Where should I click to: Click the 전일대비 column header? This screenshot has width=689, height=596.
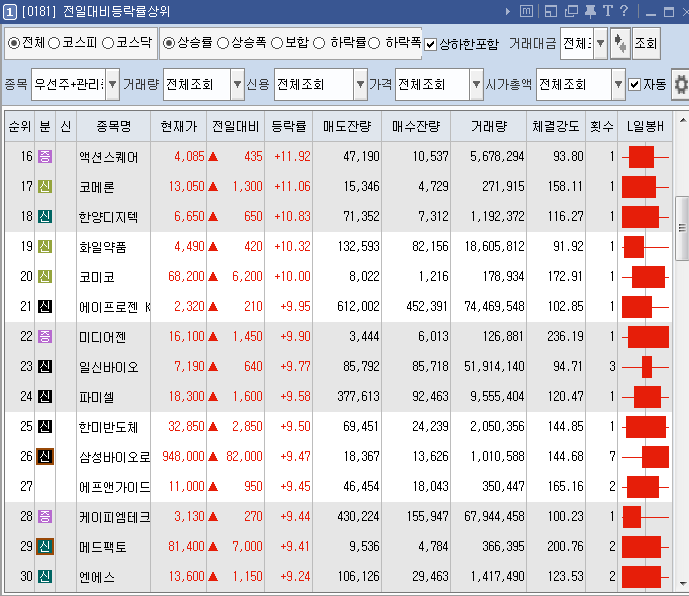tap(236, 127)
